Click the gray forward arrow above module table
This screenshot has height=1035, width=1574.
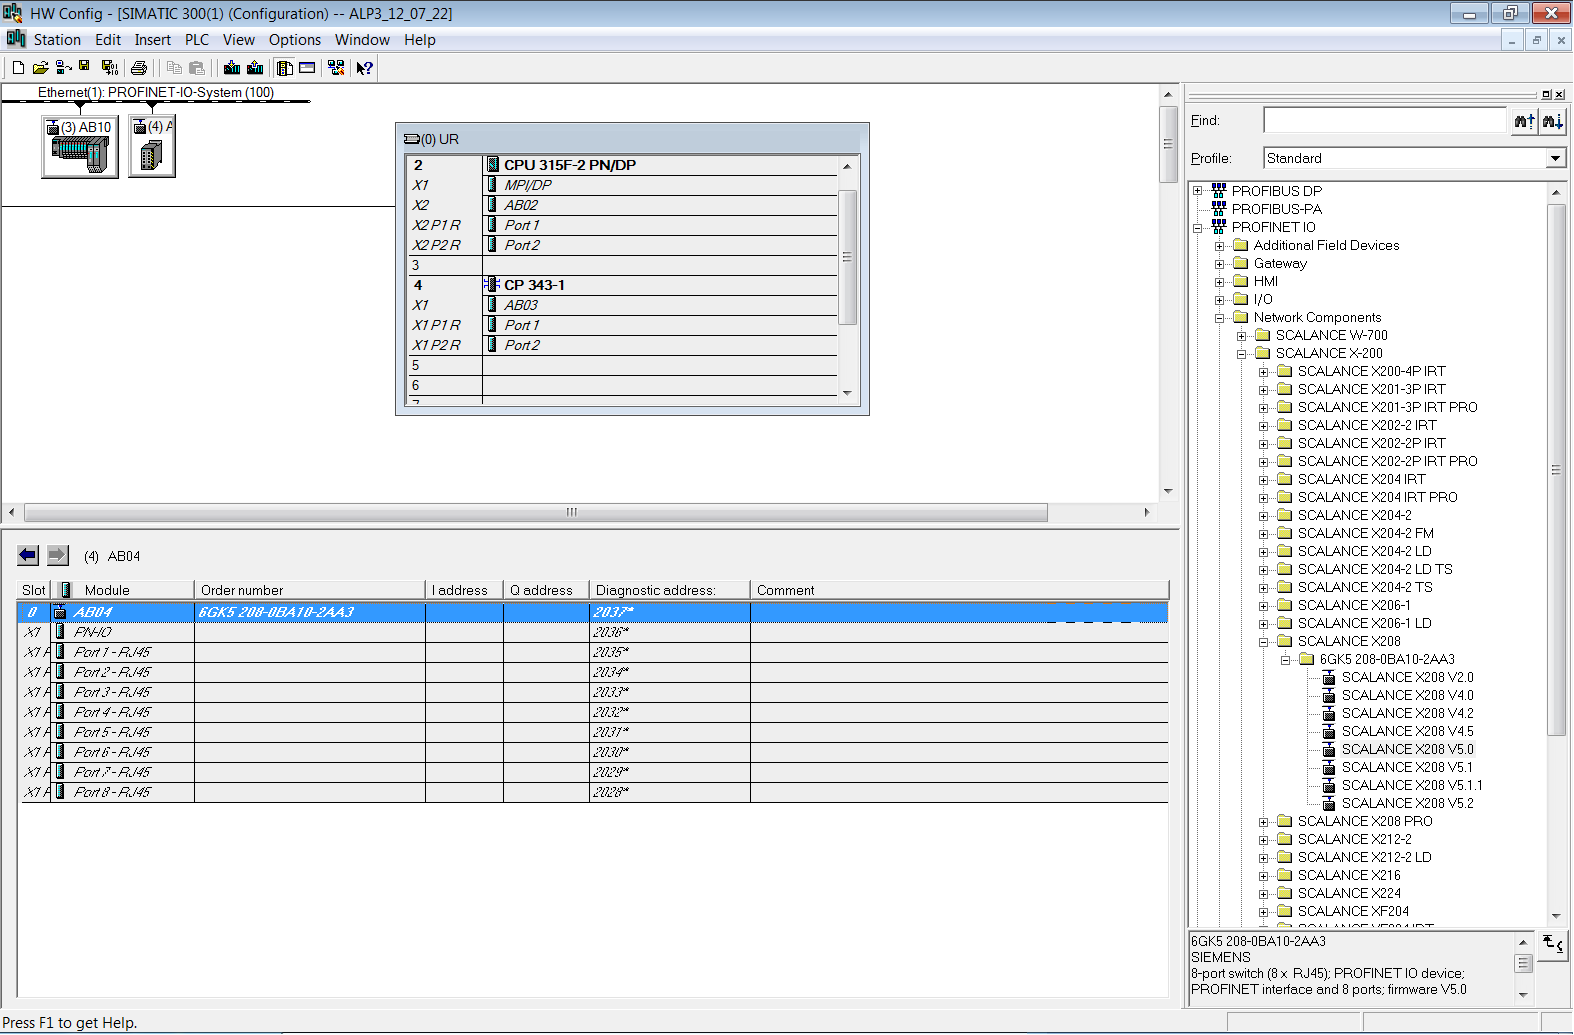(58, 555)
